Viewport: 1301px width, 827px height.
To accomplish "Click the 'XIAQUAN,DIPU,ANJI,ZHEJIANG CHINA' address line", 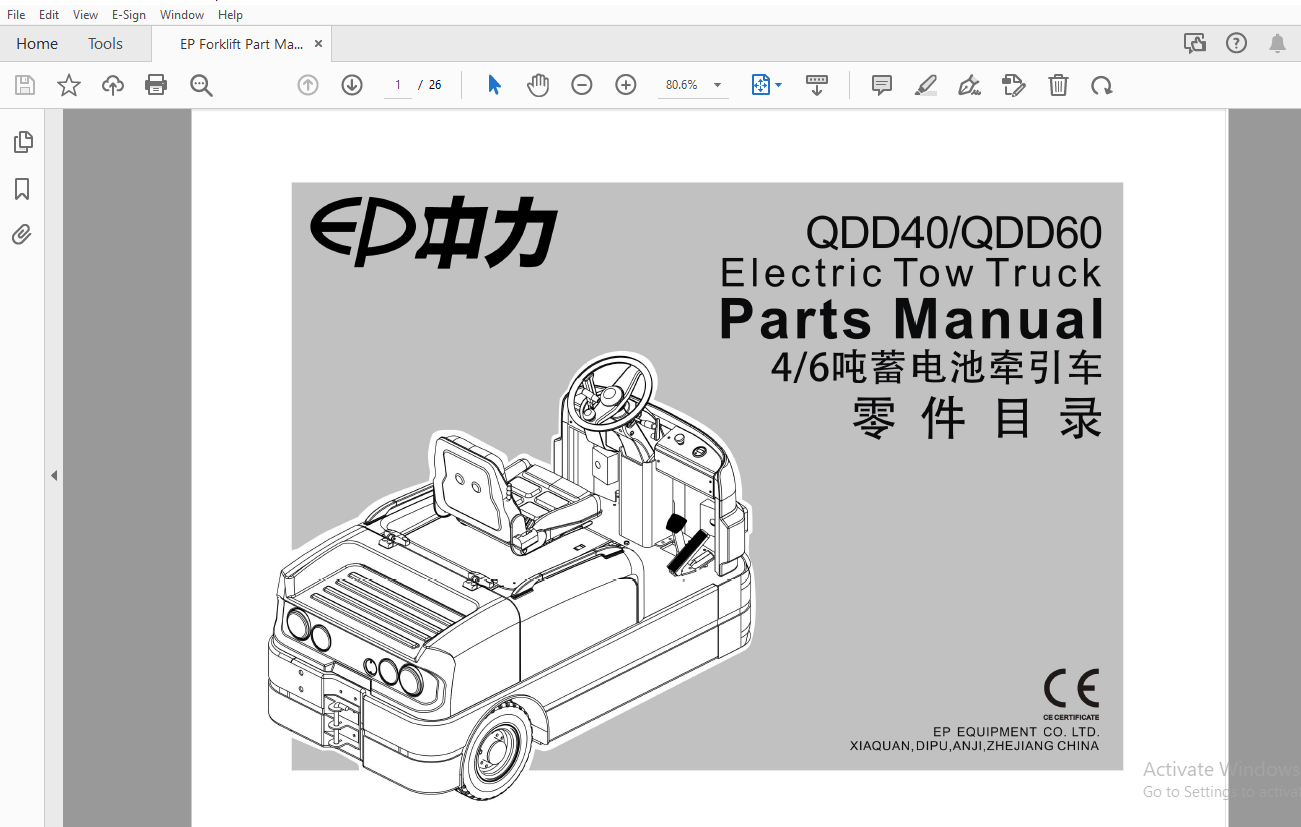I will coord(974,746).
